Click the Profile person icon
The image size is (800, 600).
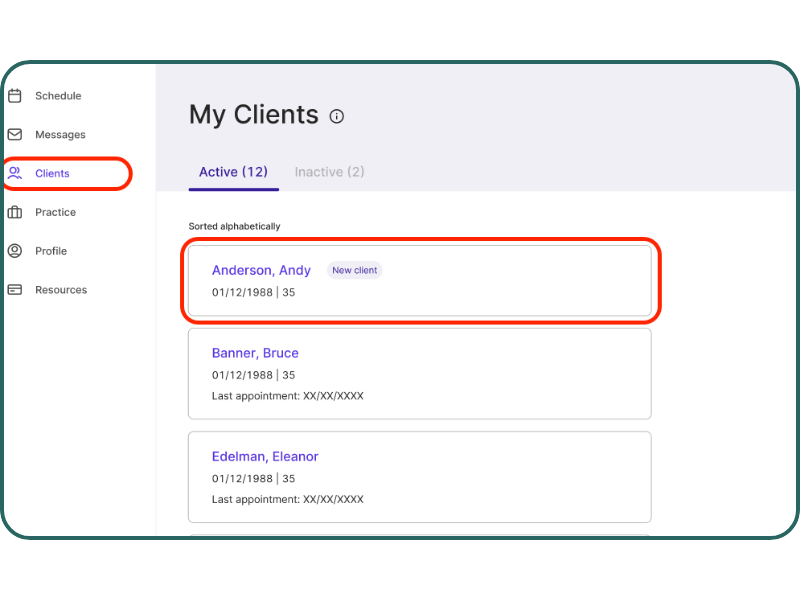[x=15, y=251]
